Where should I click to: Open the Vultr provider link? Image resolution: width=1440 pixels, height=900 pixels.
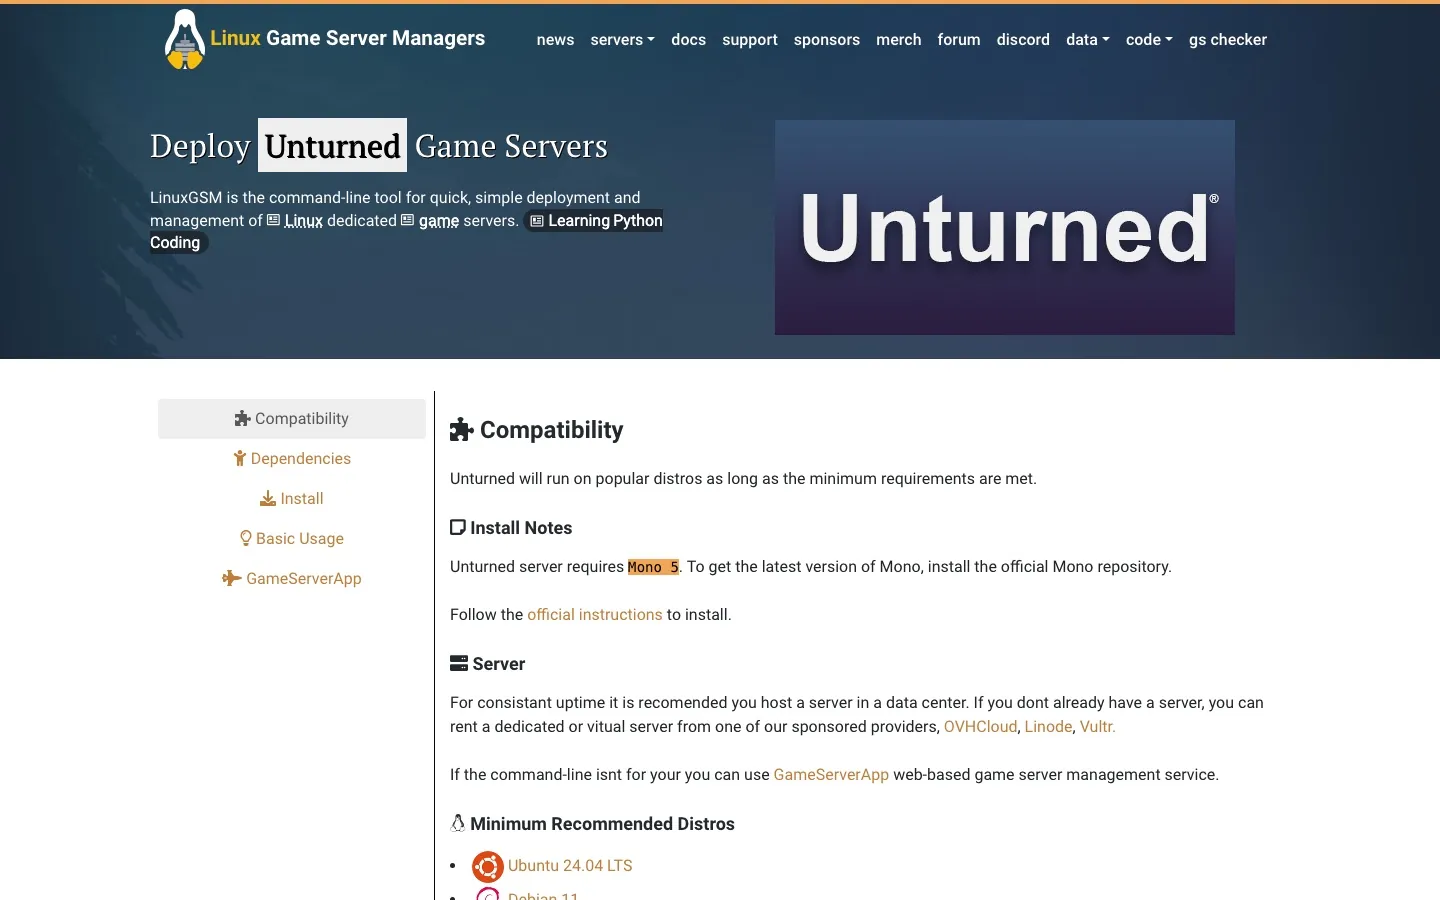[x=1097, y=727]
